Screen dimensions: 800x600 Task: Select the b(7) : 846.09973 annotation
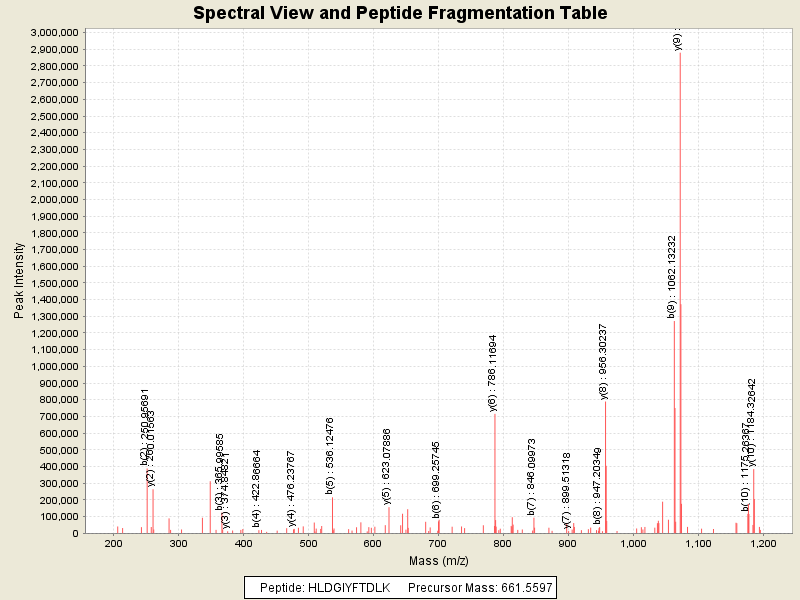(532, 476)
